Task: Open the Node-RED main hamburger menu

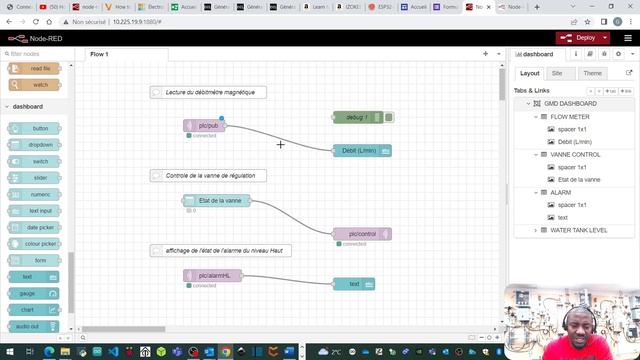Action: 628,38
